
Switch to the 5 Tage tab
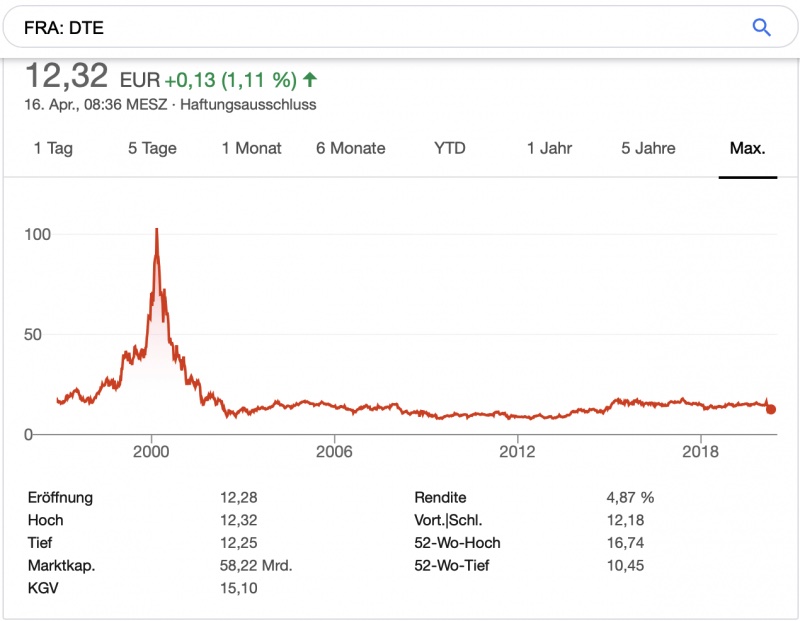click(x=151, y=148)
